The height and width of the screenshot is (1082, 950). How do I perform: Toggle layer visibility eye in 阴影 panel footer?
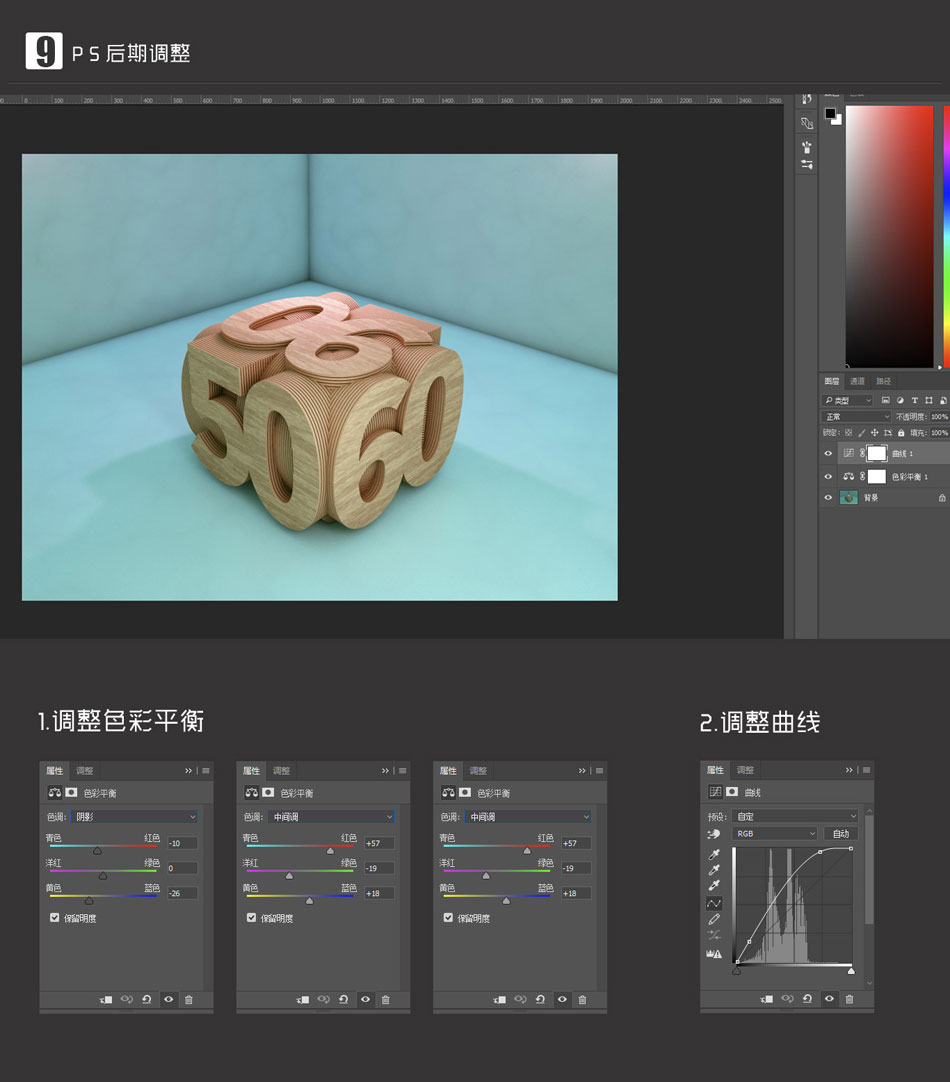[x=168, y=999]
